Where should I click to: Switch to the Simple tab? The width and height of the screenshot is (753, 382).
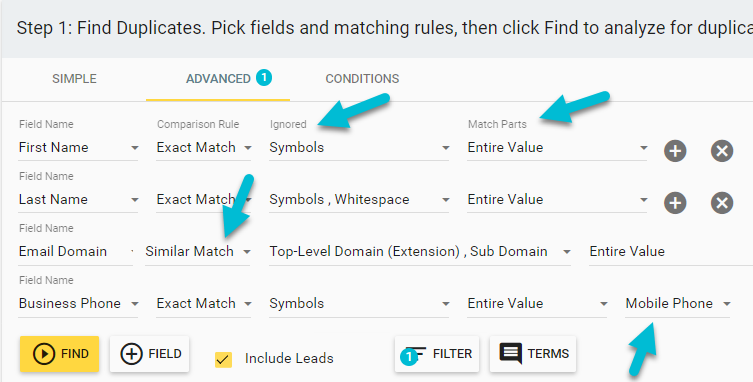[x=74, y=79]
